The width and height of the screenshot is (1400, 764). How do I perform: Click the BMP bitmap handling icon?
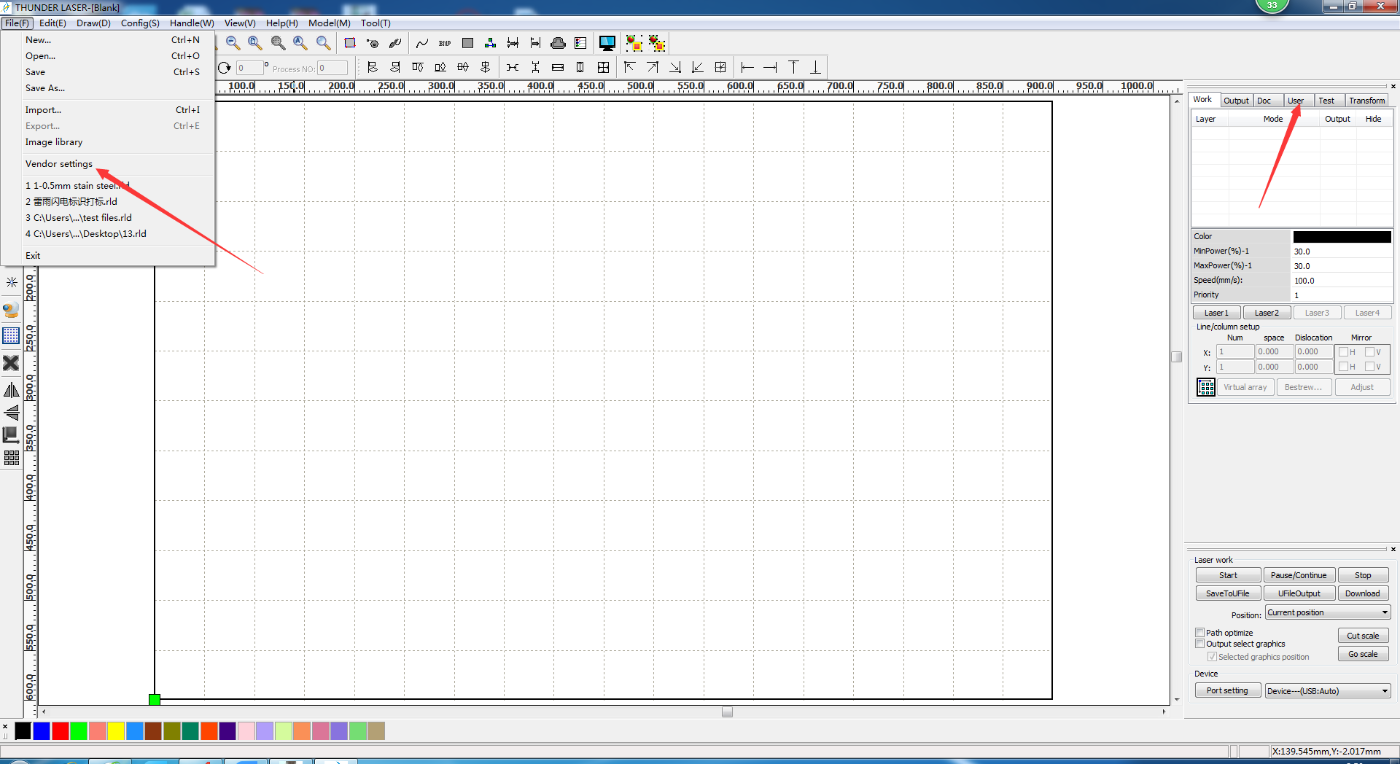(444, 43)
